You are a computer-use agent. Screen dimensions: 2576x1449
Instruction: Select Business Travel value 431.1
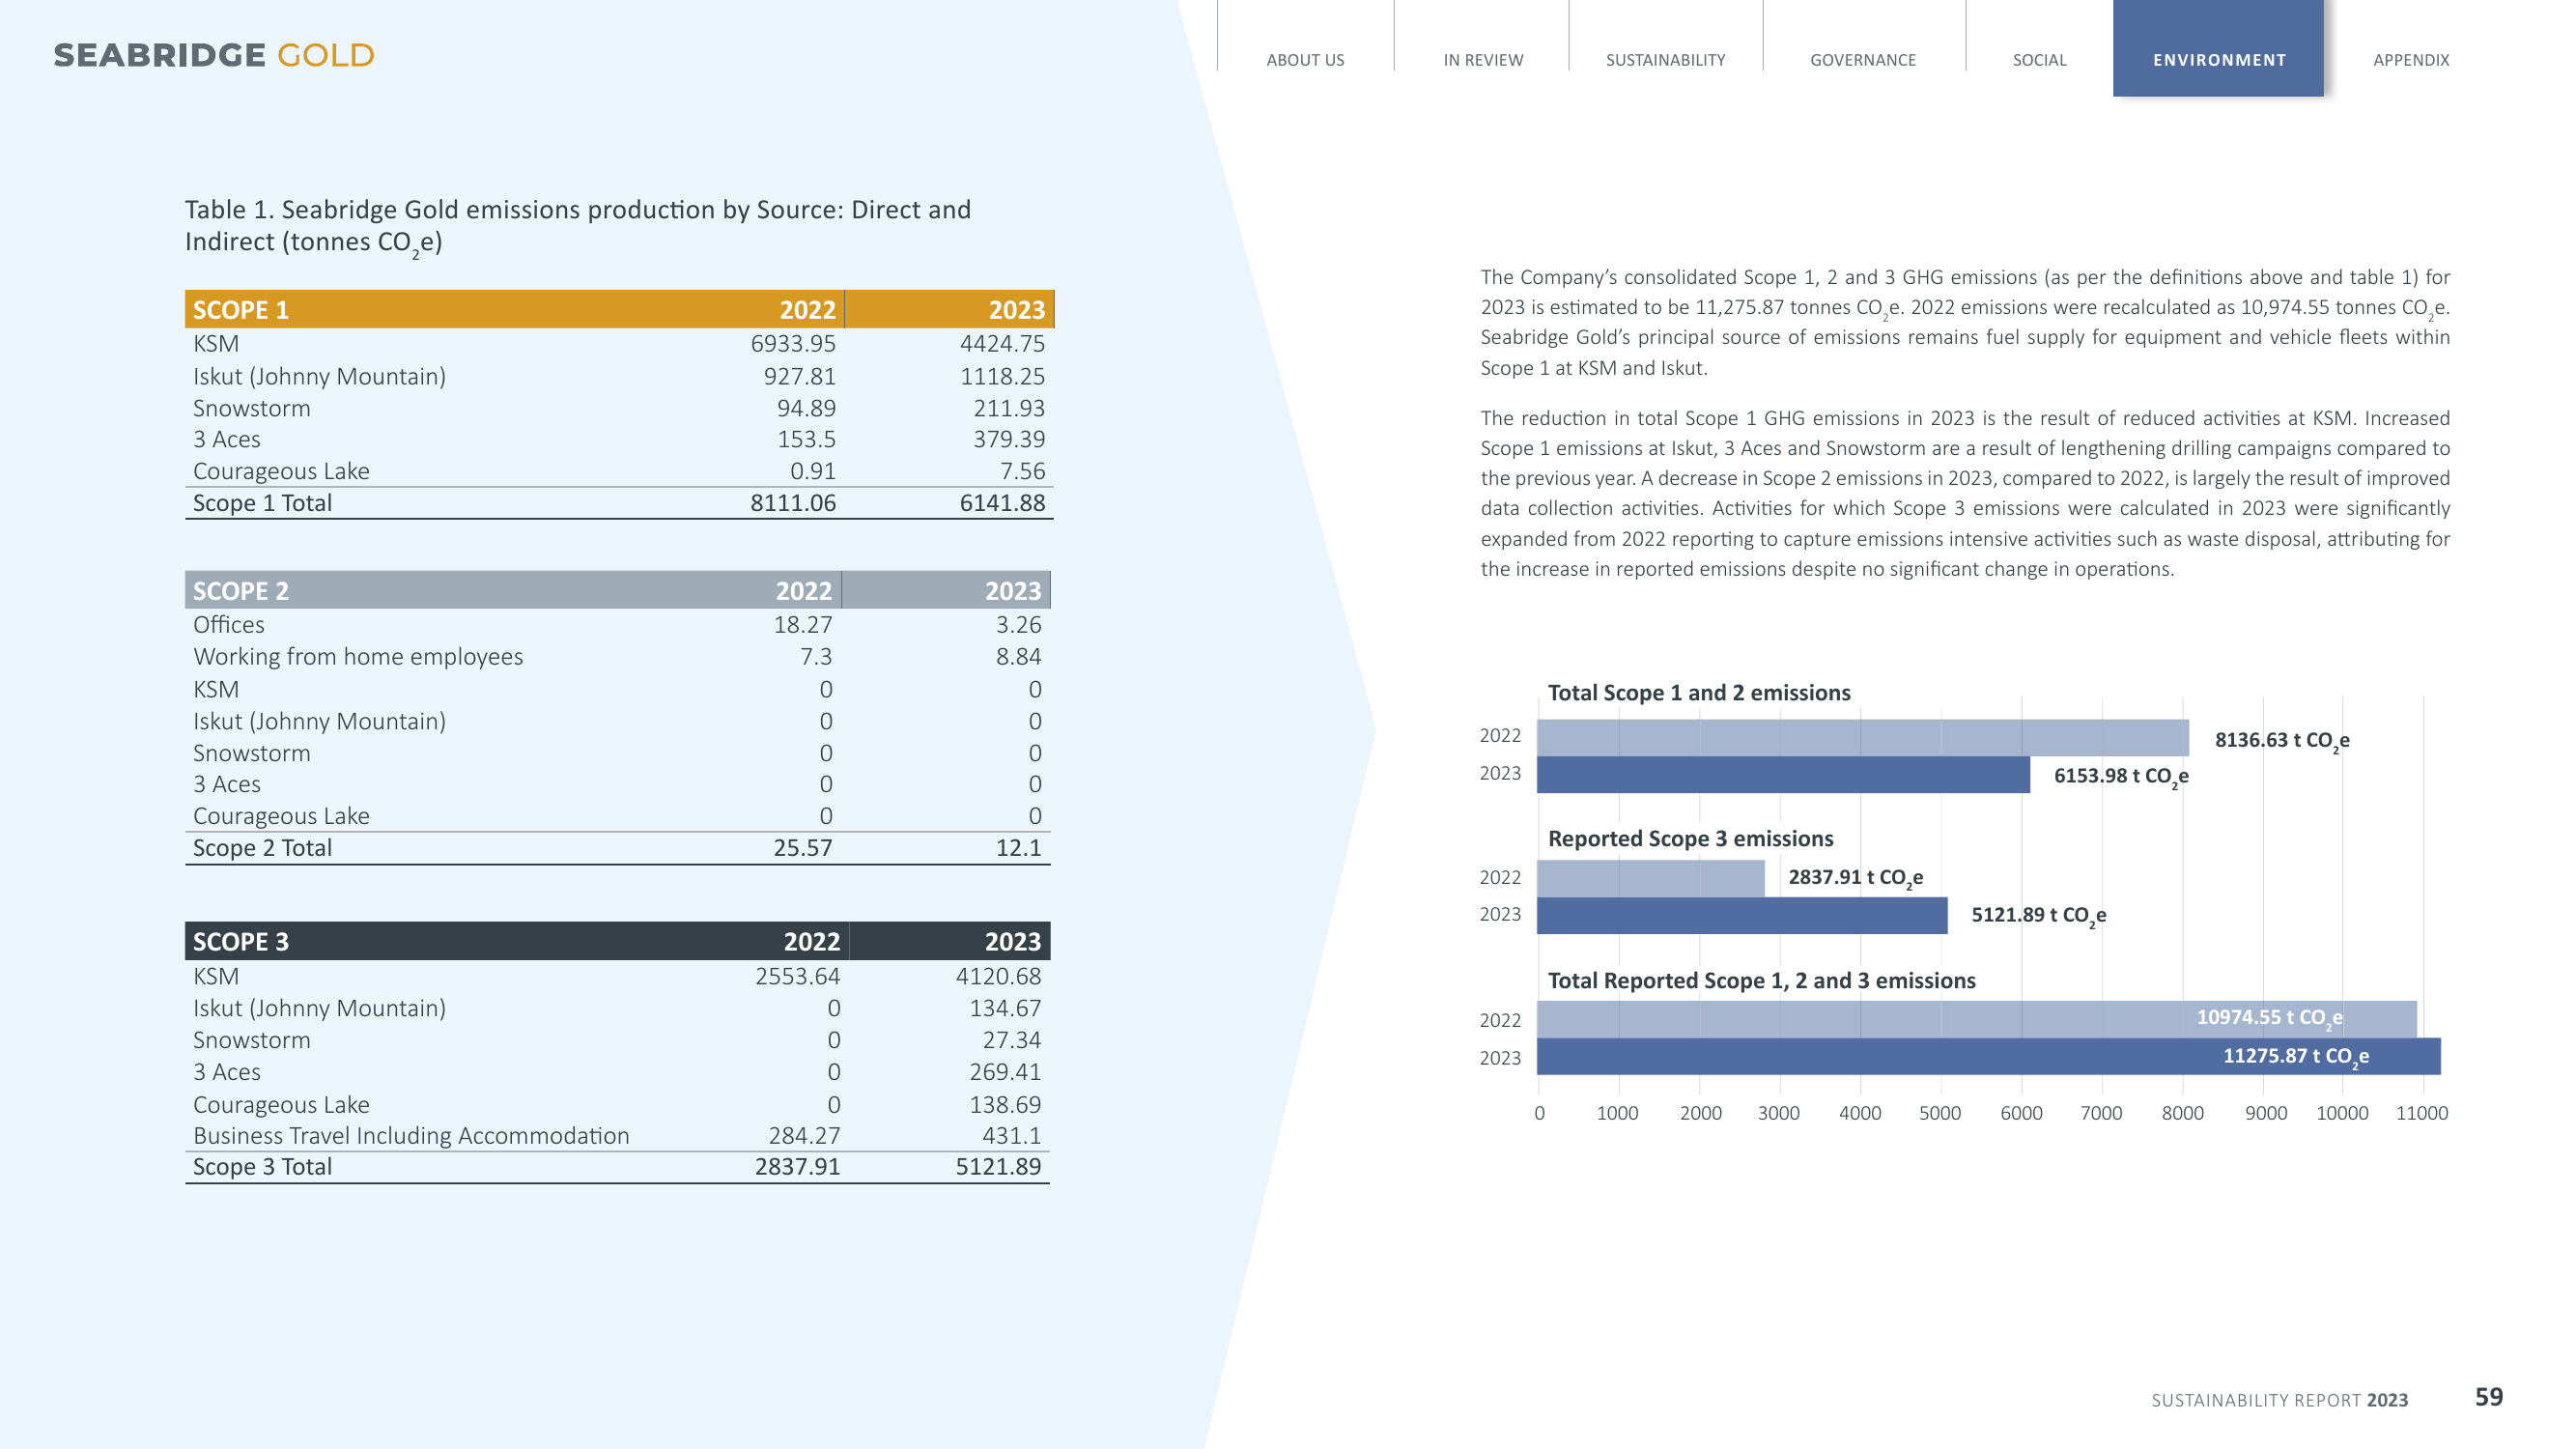(x=1012, y=1136)
